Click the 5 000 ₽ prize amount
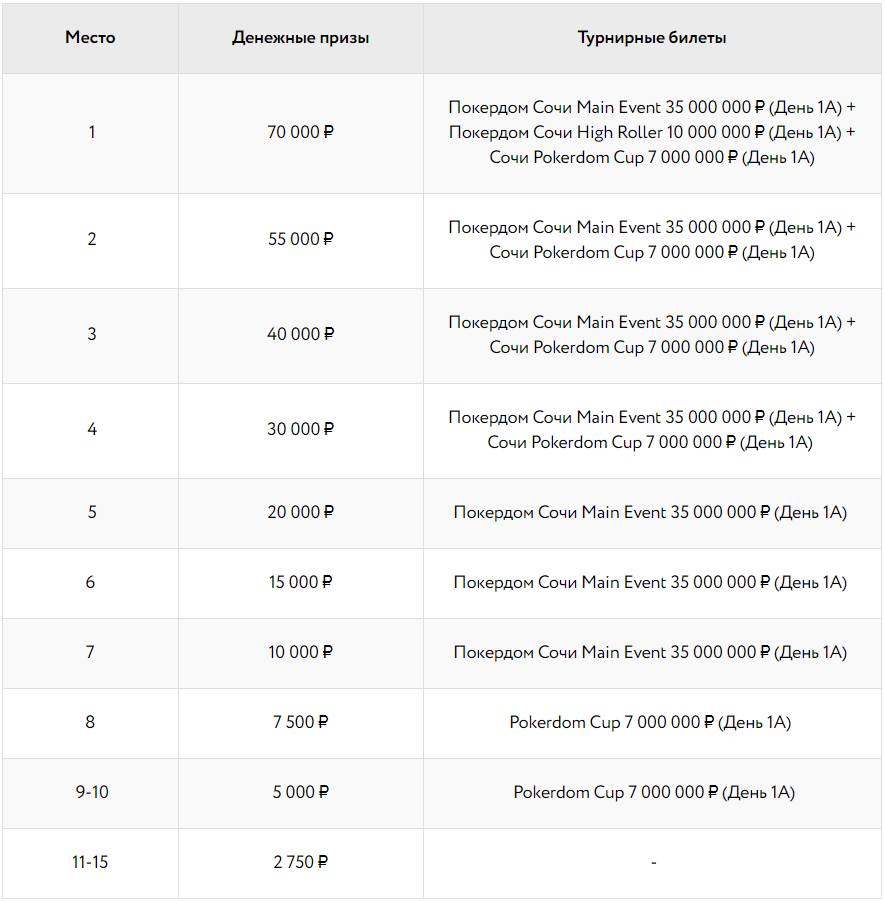Image resolution: width=885 pixels, height=901 pixels. [300, 792]
